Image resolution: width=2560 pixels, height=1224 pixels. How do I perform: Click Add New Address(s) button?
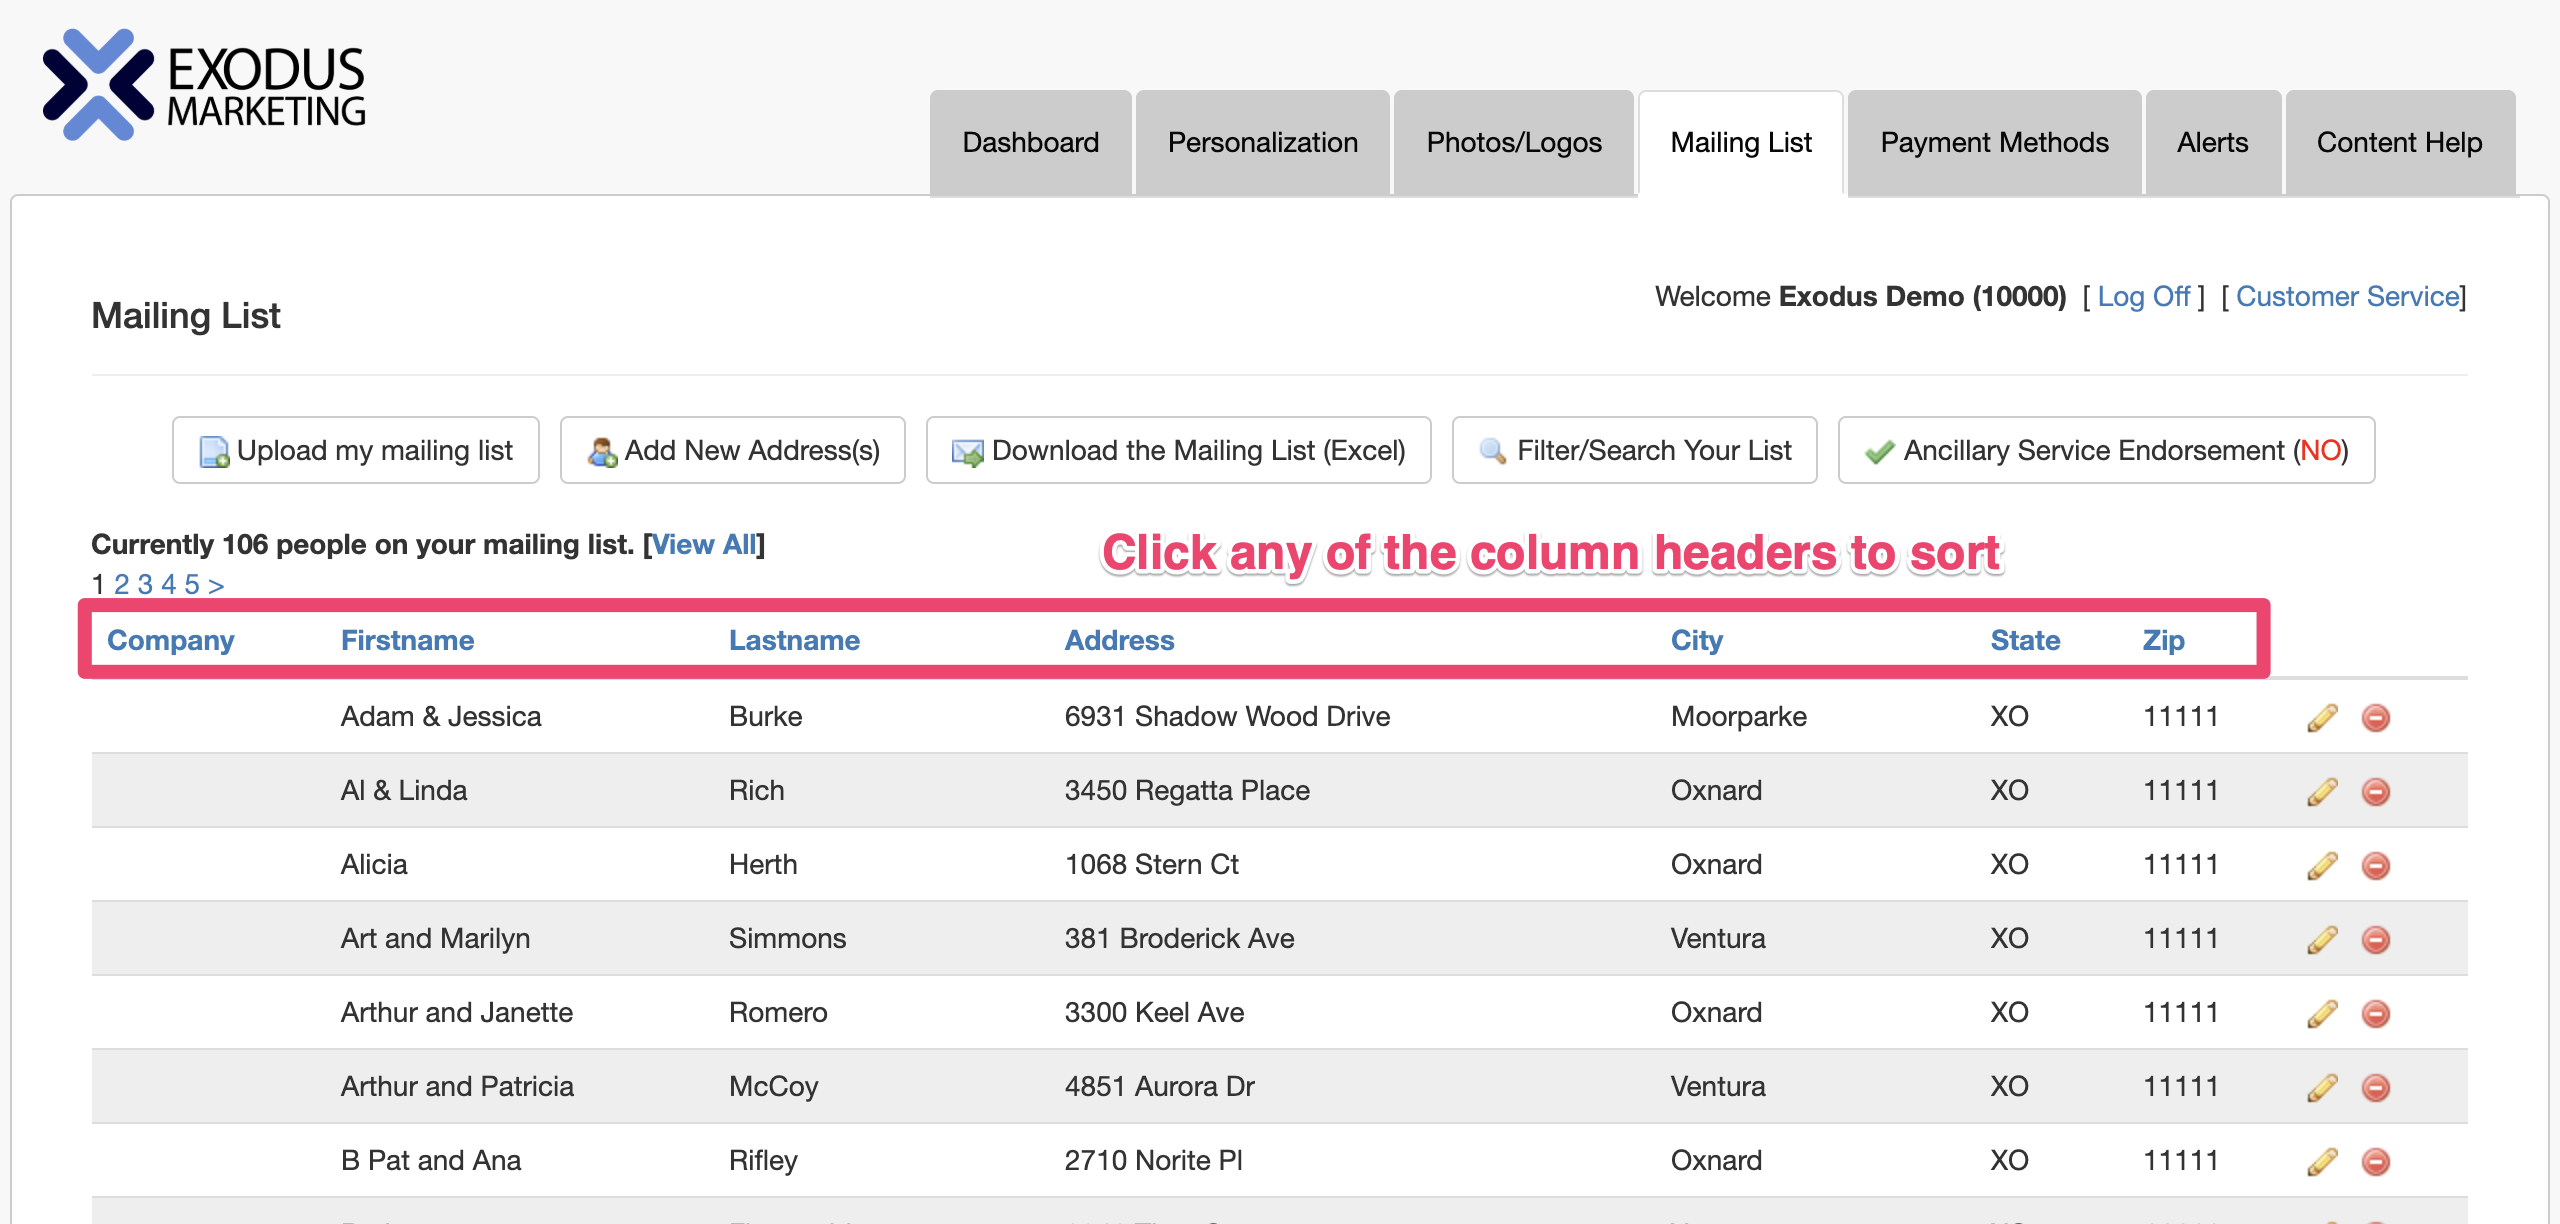733,451
